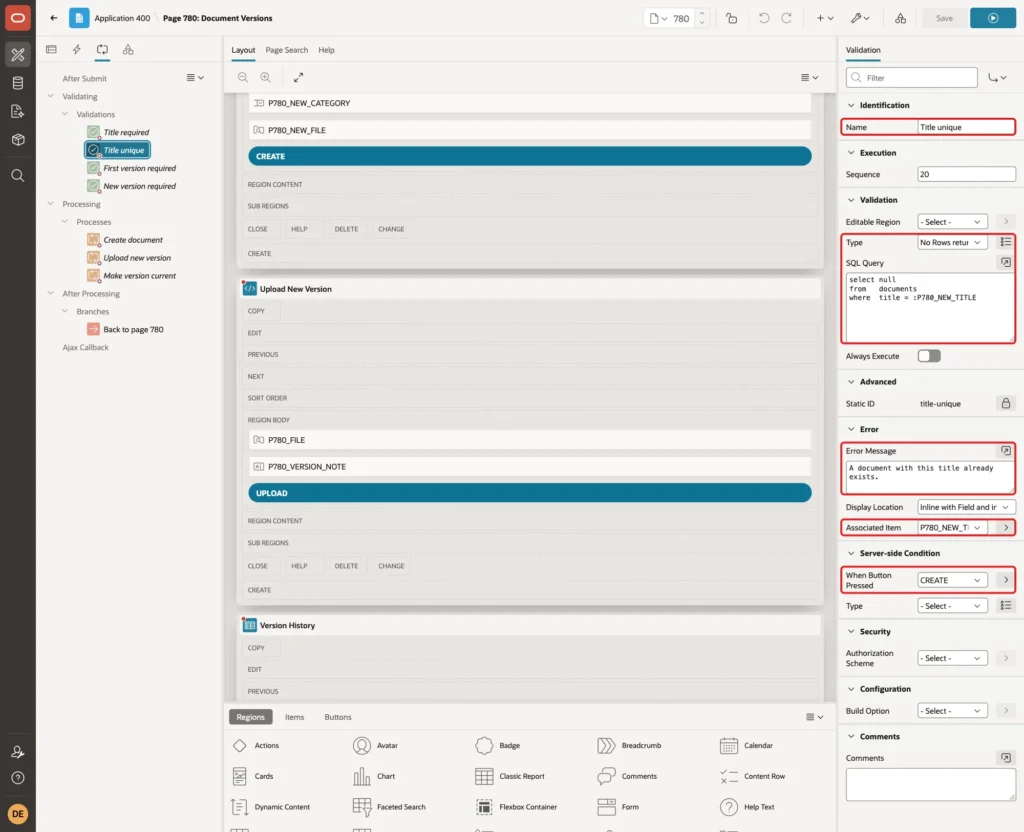Image resolution: width=1024 pixels, height=832 pixels.
Task: Go back using the left arrow
Action: pyautogui.click(x=54, y=18)
